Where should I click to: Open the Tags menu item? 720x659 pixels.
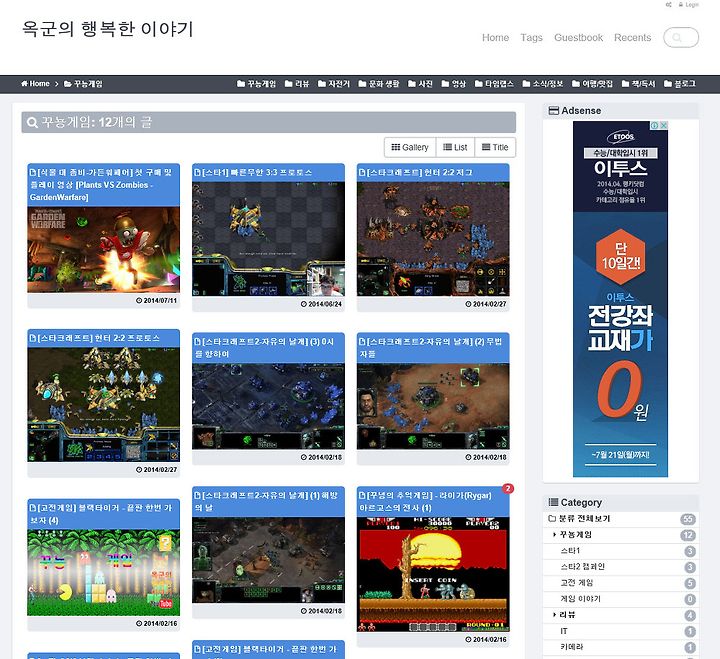pos(531,38)
